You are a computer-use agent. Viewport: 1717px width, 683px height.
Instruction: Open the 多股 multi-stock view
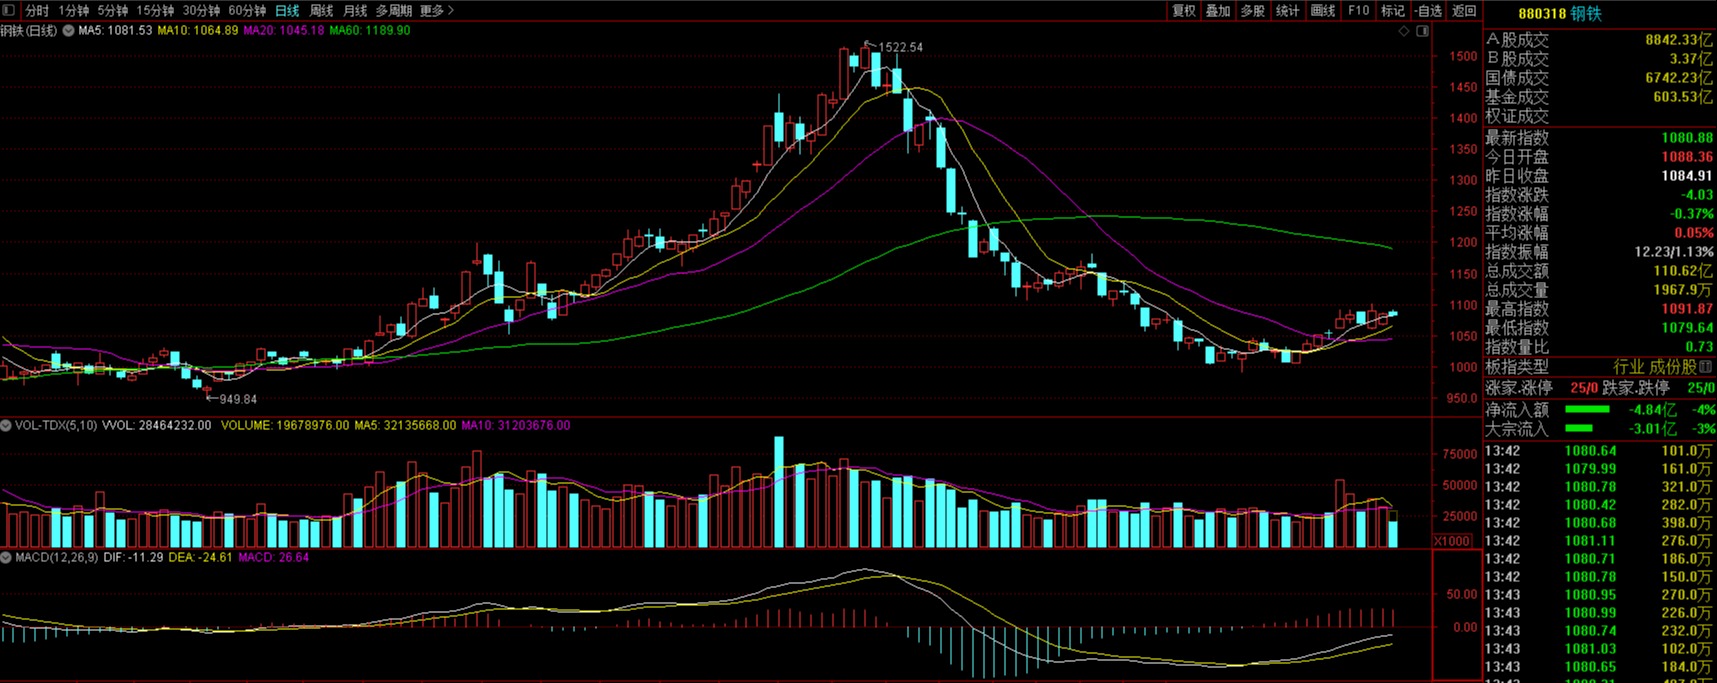[x=1253, y=11]
